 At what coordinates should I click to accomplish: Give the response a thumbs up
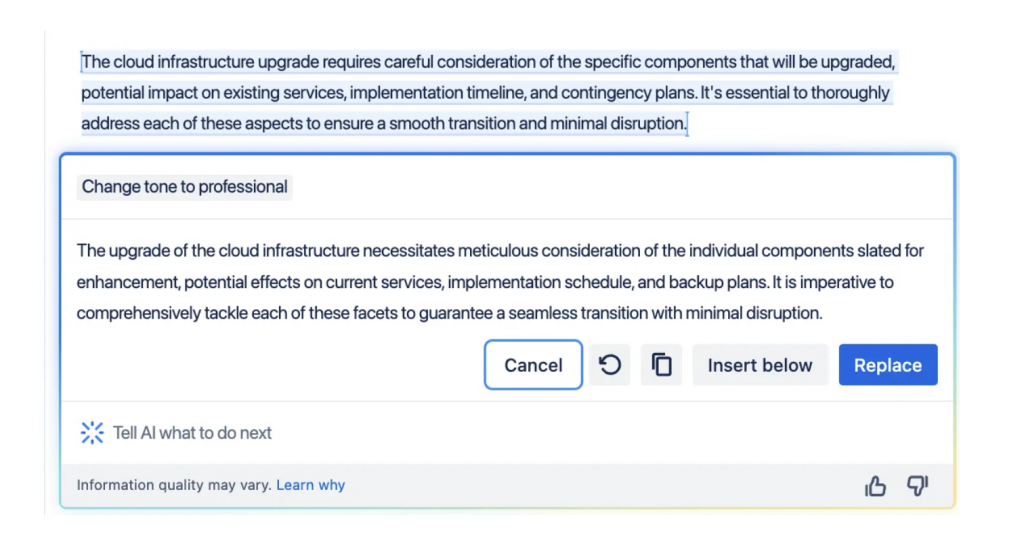[x=876, y=486]
